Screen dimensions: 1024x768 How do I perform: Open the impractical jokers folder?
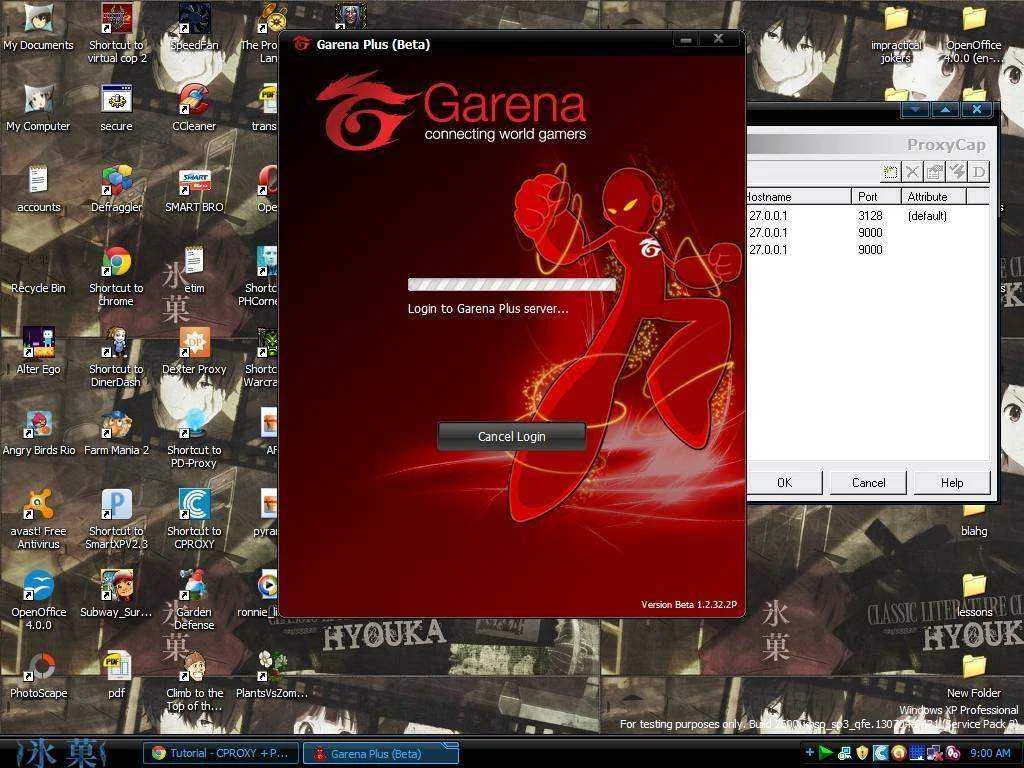pyautogui.click(x=896, y=34)
